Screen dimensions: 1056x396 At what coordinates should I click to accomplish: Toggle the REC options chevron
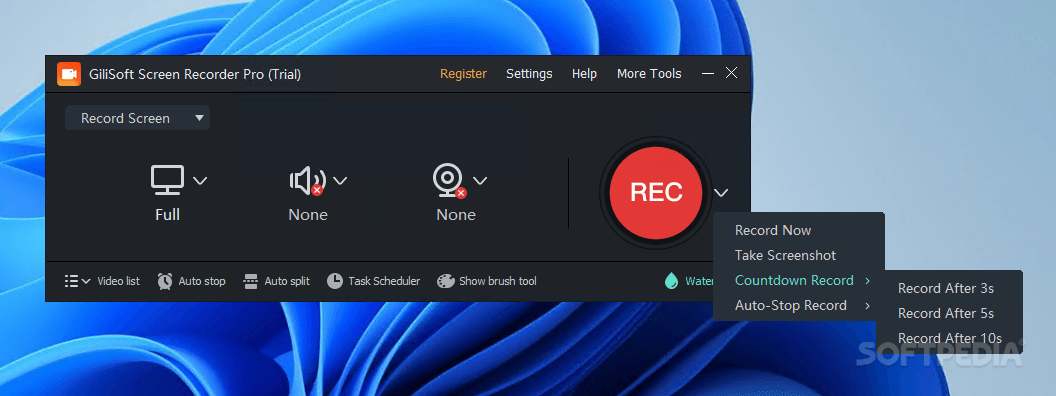click(721, 193)
